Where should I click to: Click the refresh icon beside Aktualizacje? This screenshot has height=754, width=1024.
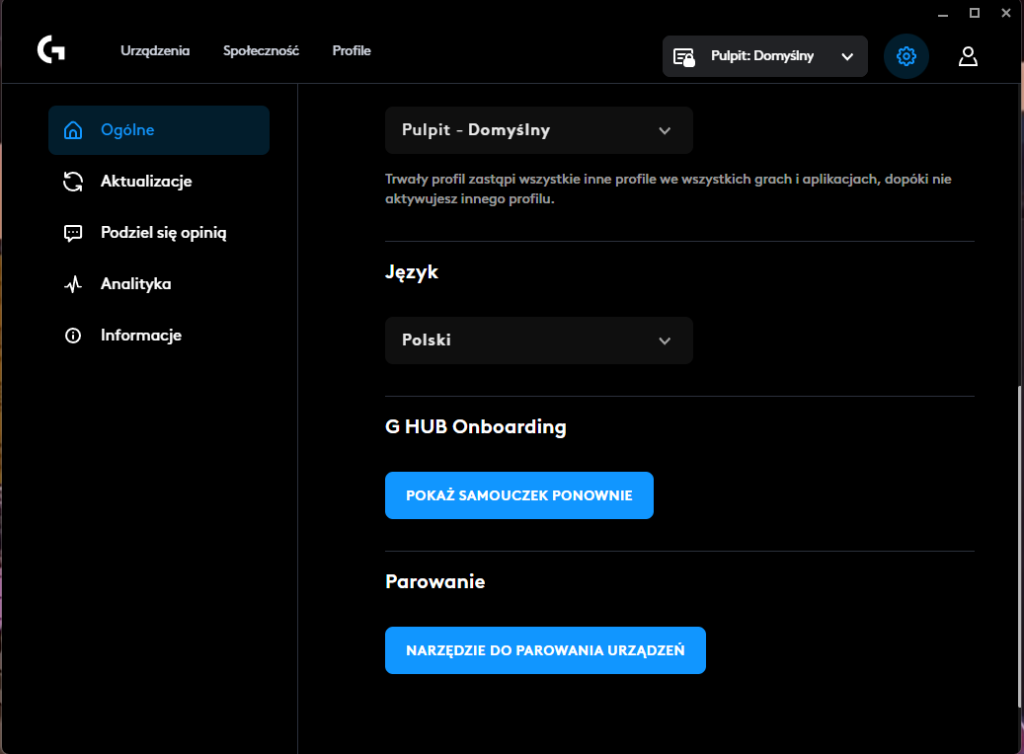coord(72,181)
